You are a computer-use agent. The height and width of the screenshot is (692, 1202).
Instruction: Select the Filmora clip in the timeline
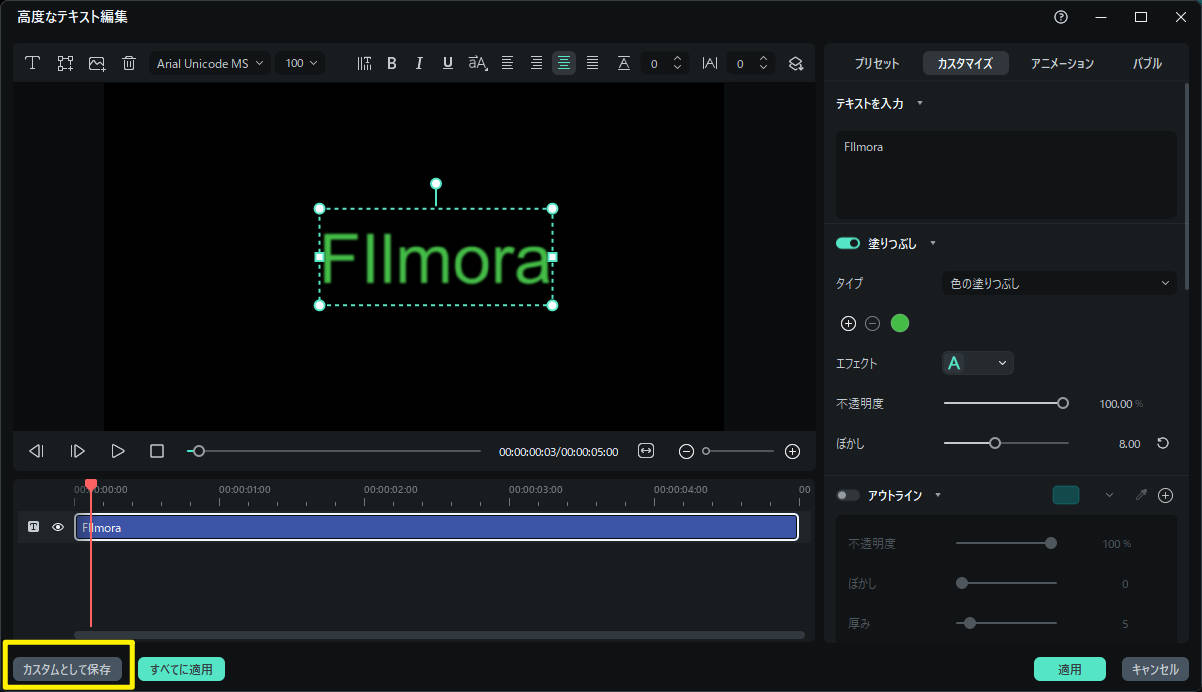(436, 527)
